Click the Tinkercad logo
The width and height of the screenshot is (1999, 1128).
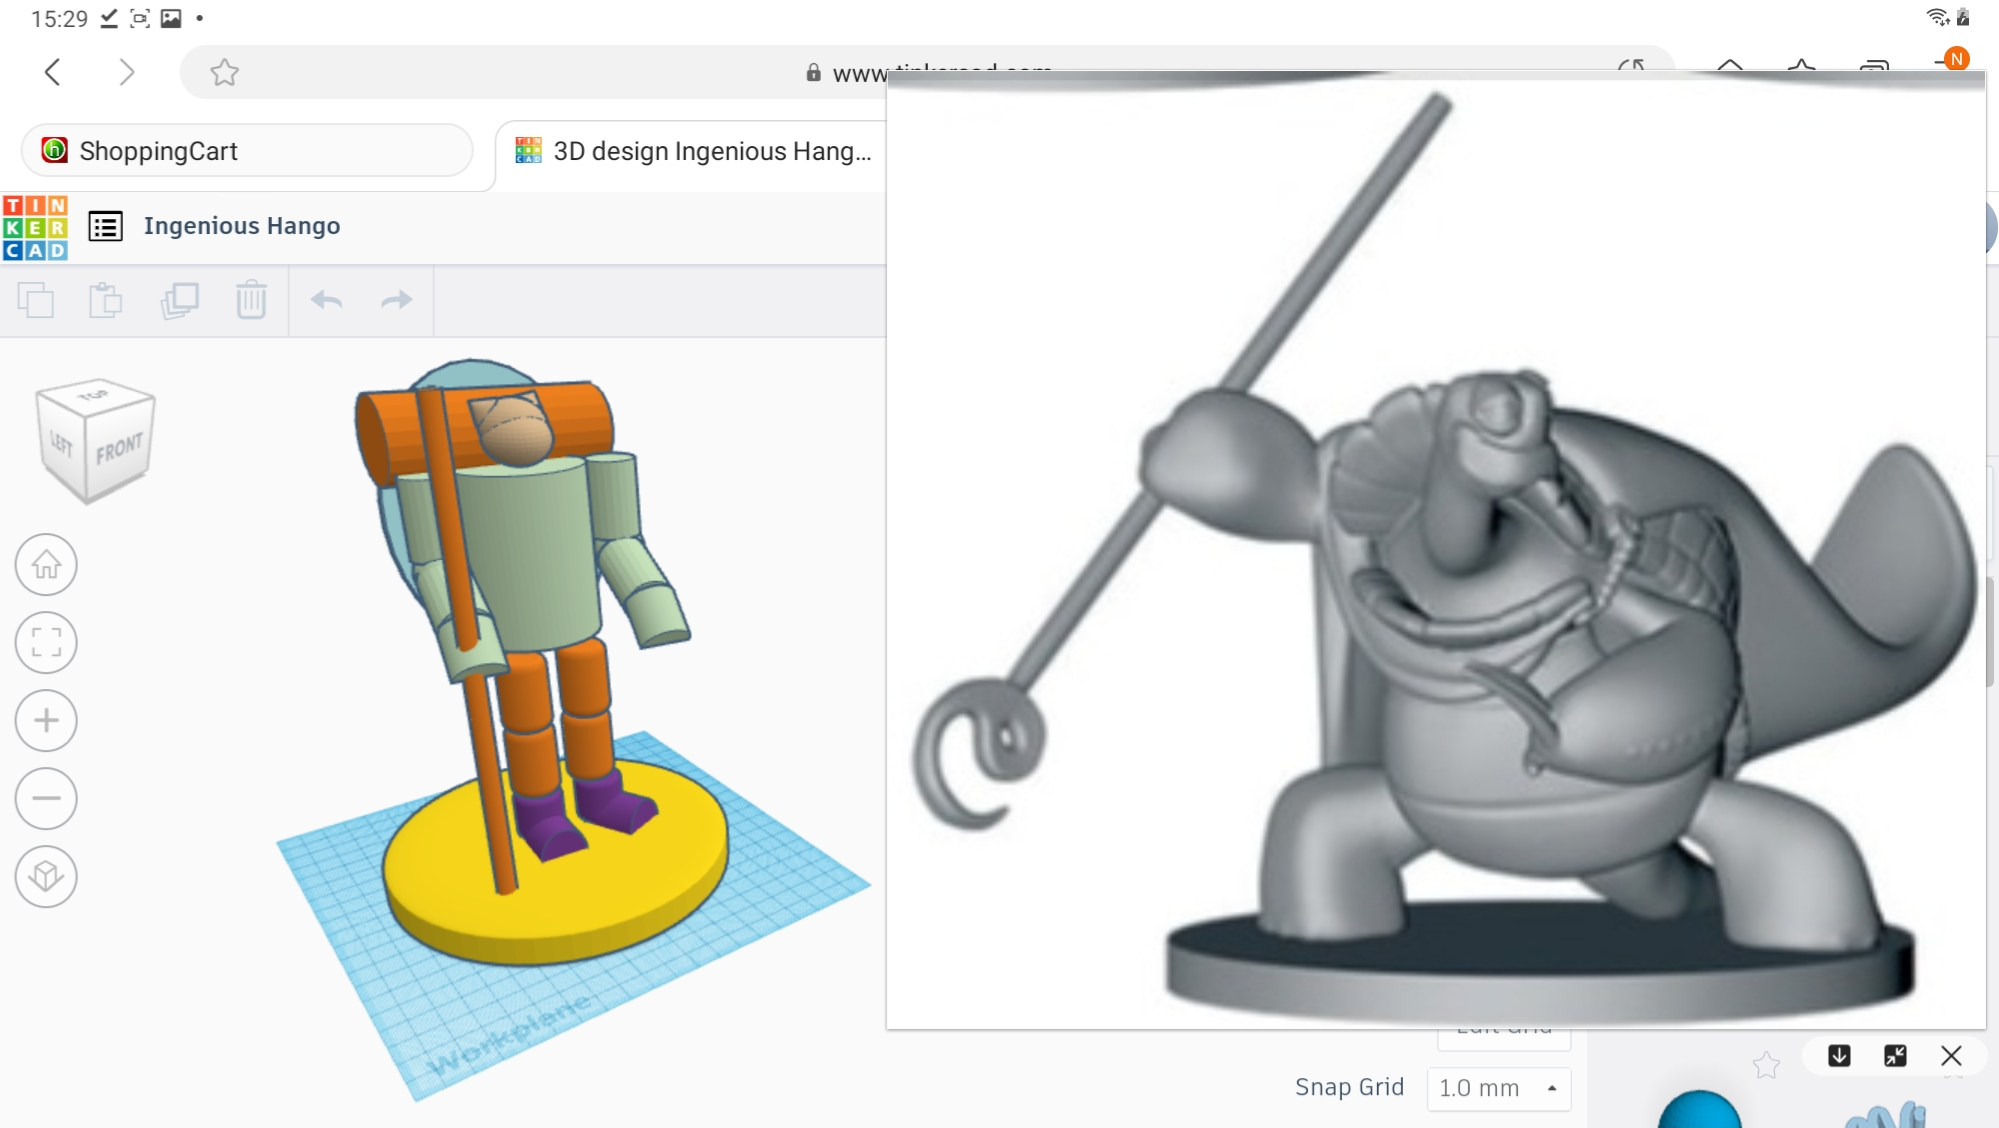pos(35,227)
